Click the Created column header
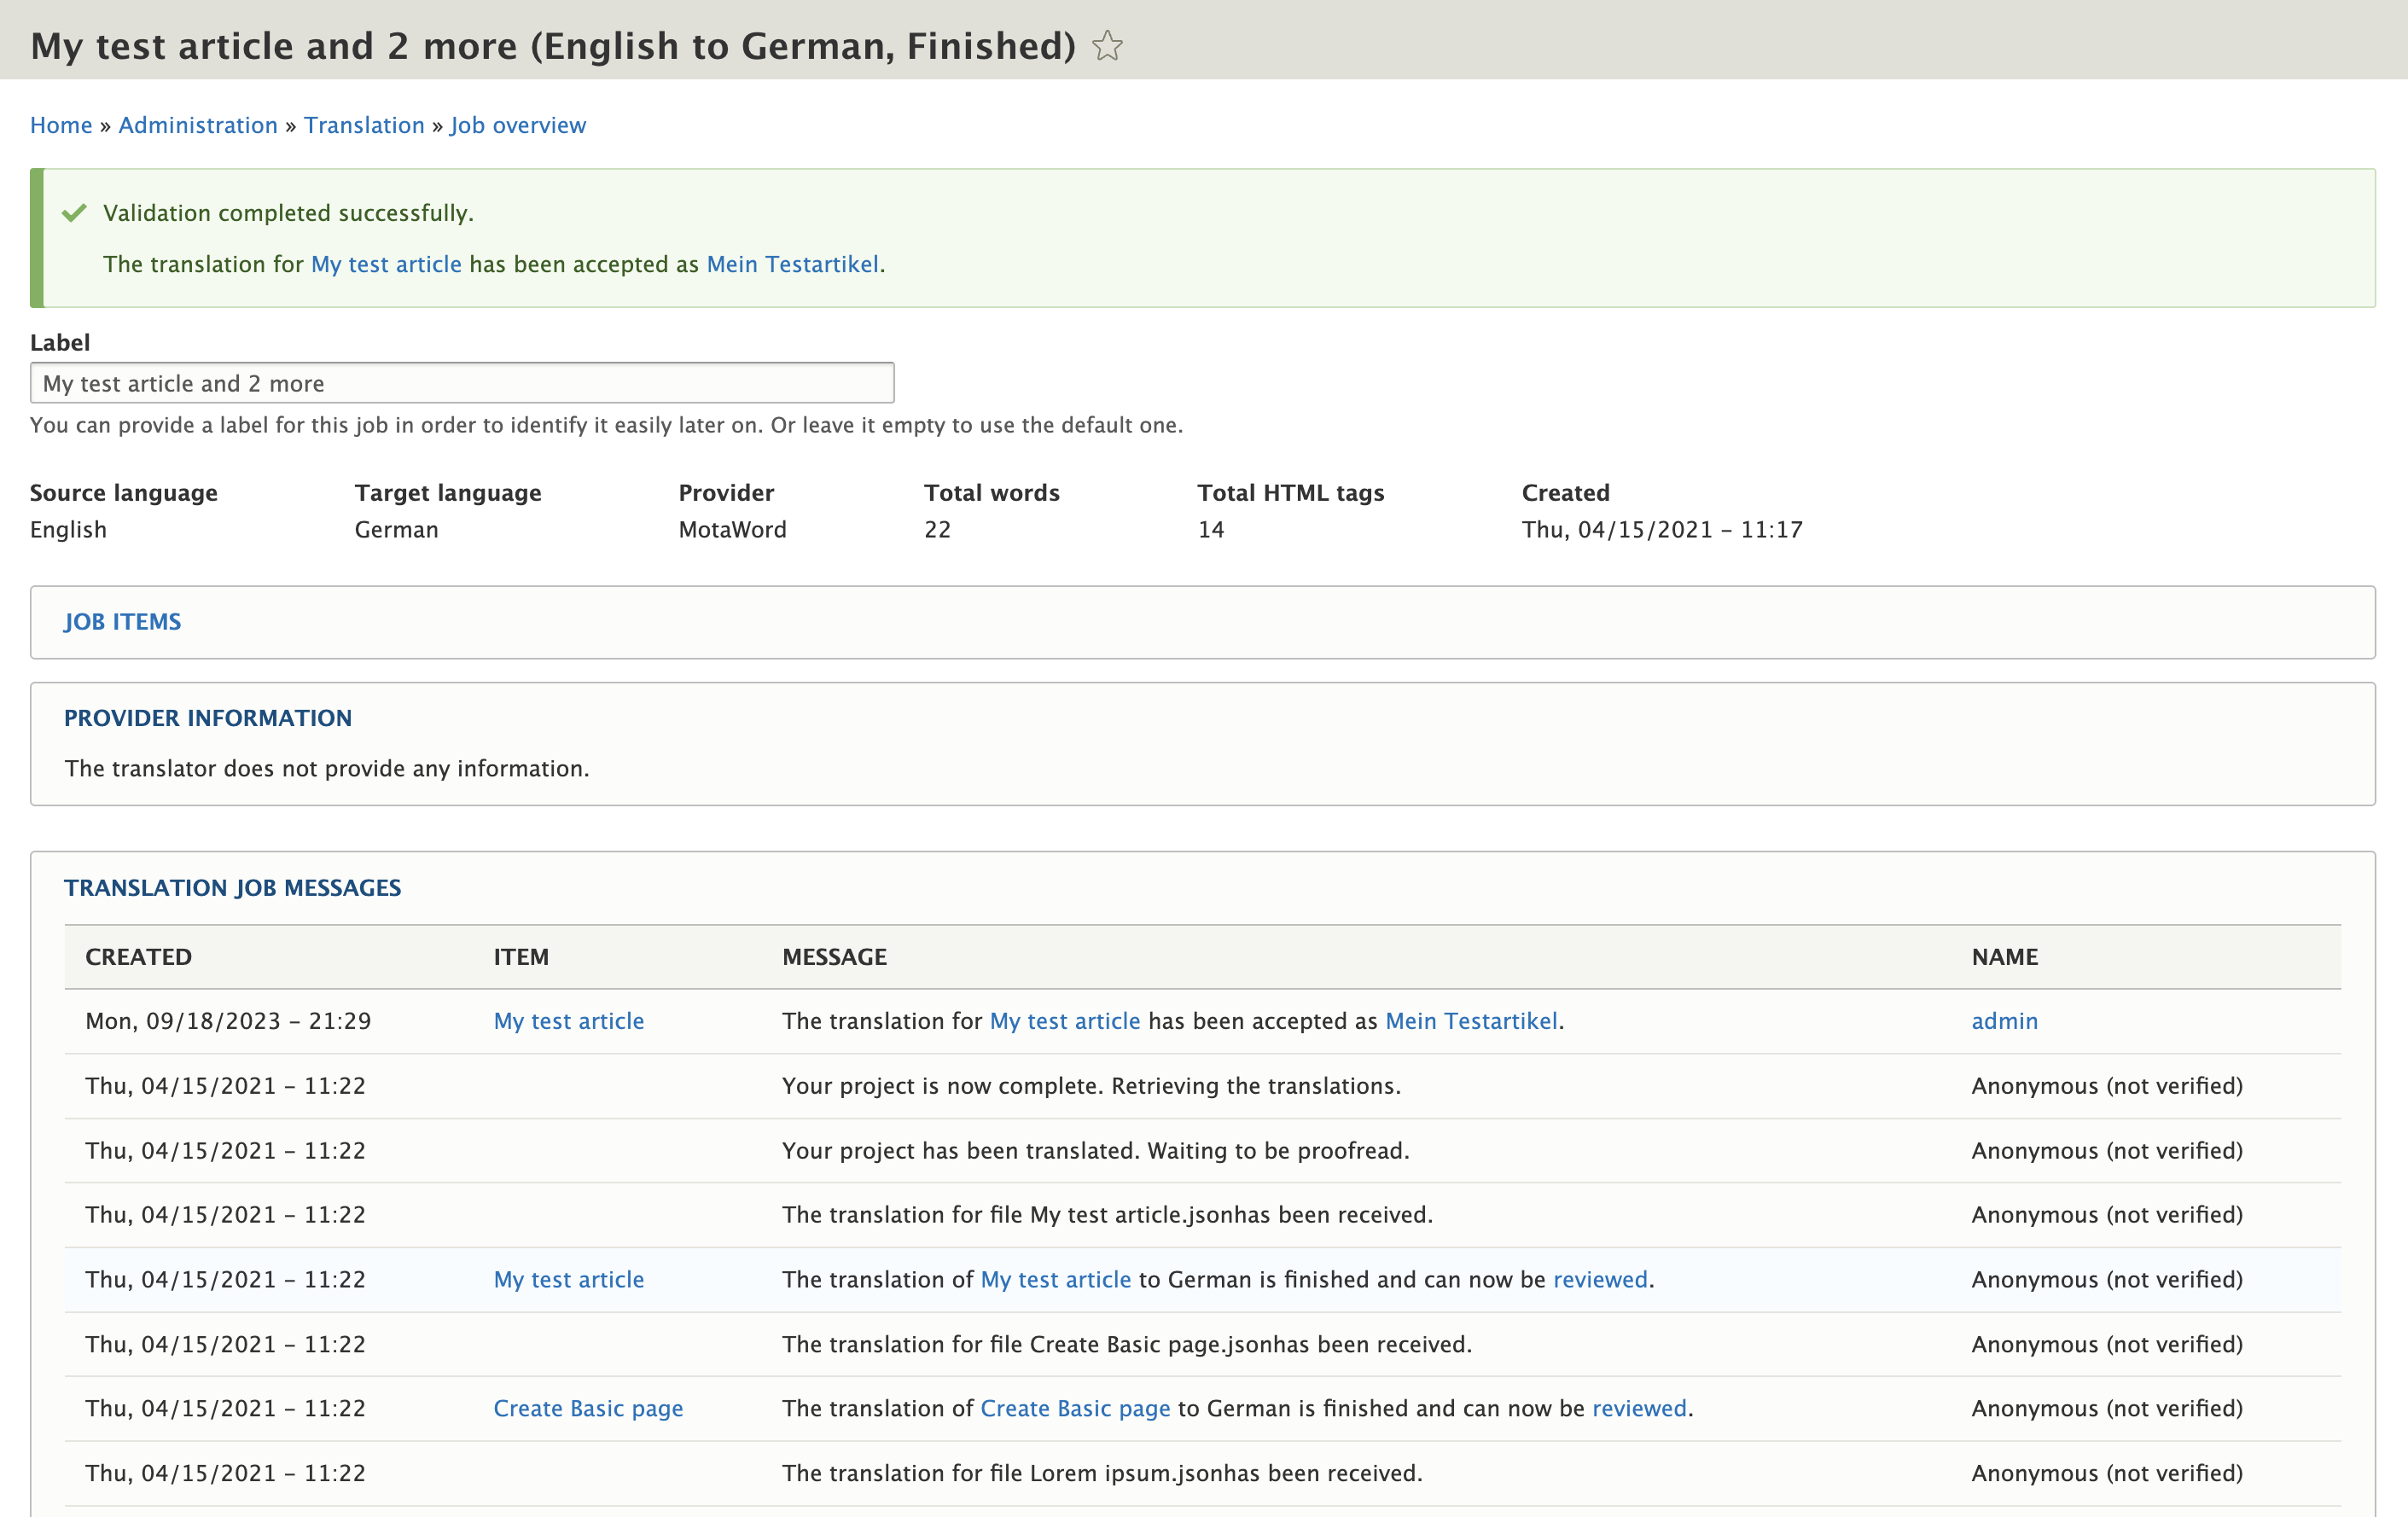Screen dimensions: 2408x1517 (138, 957)
